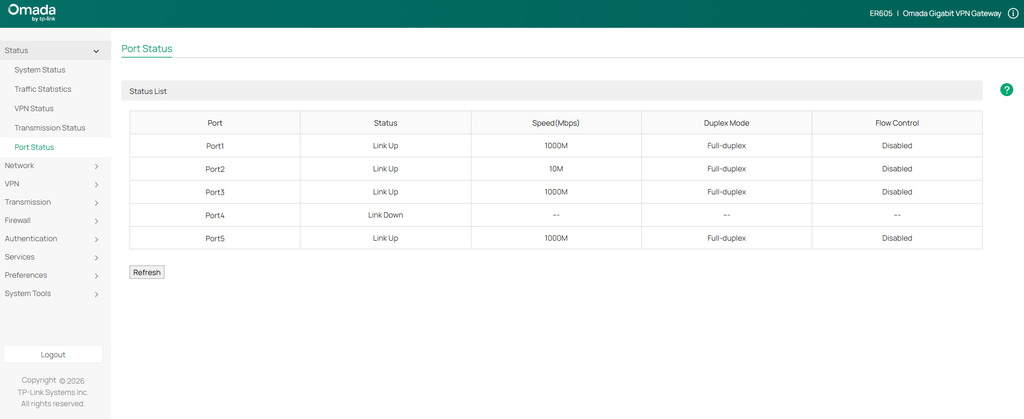Viewport: 1024px width, 419px height.
Task: Open Transmission Status in the Status submenu
Action: [x=50, y=128]
